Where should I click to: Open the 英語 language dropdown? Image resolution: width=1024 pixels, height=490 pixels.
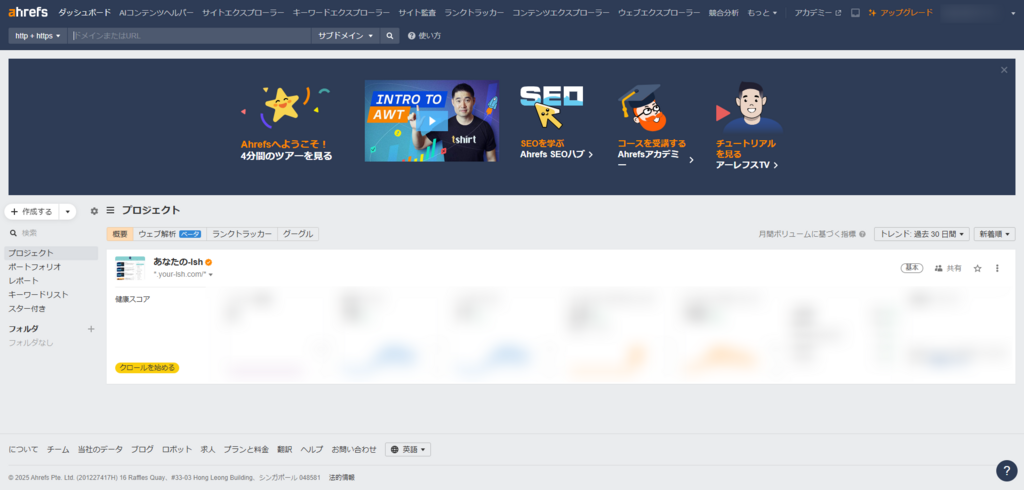tap(408, 449)
